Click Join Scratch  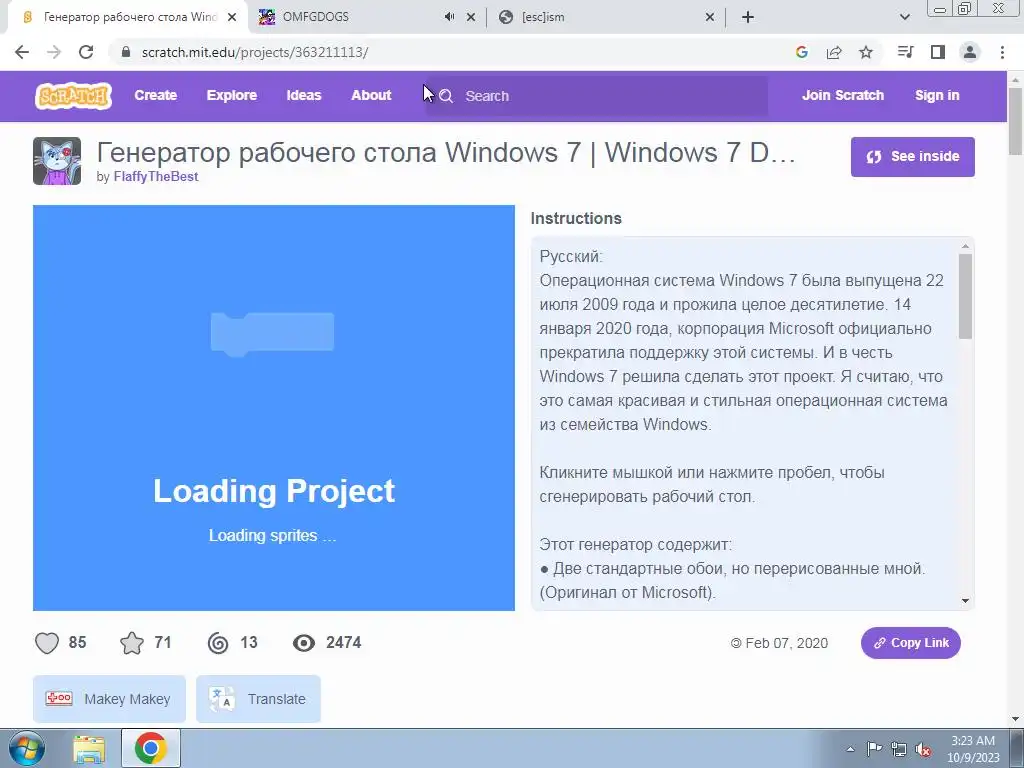[842, 95]
